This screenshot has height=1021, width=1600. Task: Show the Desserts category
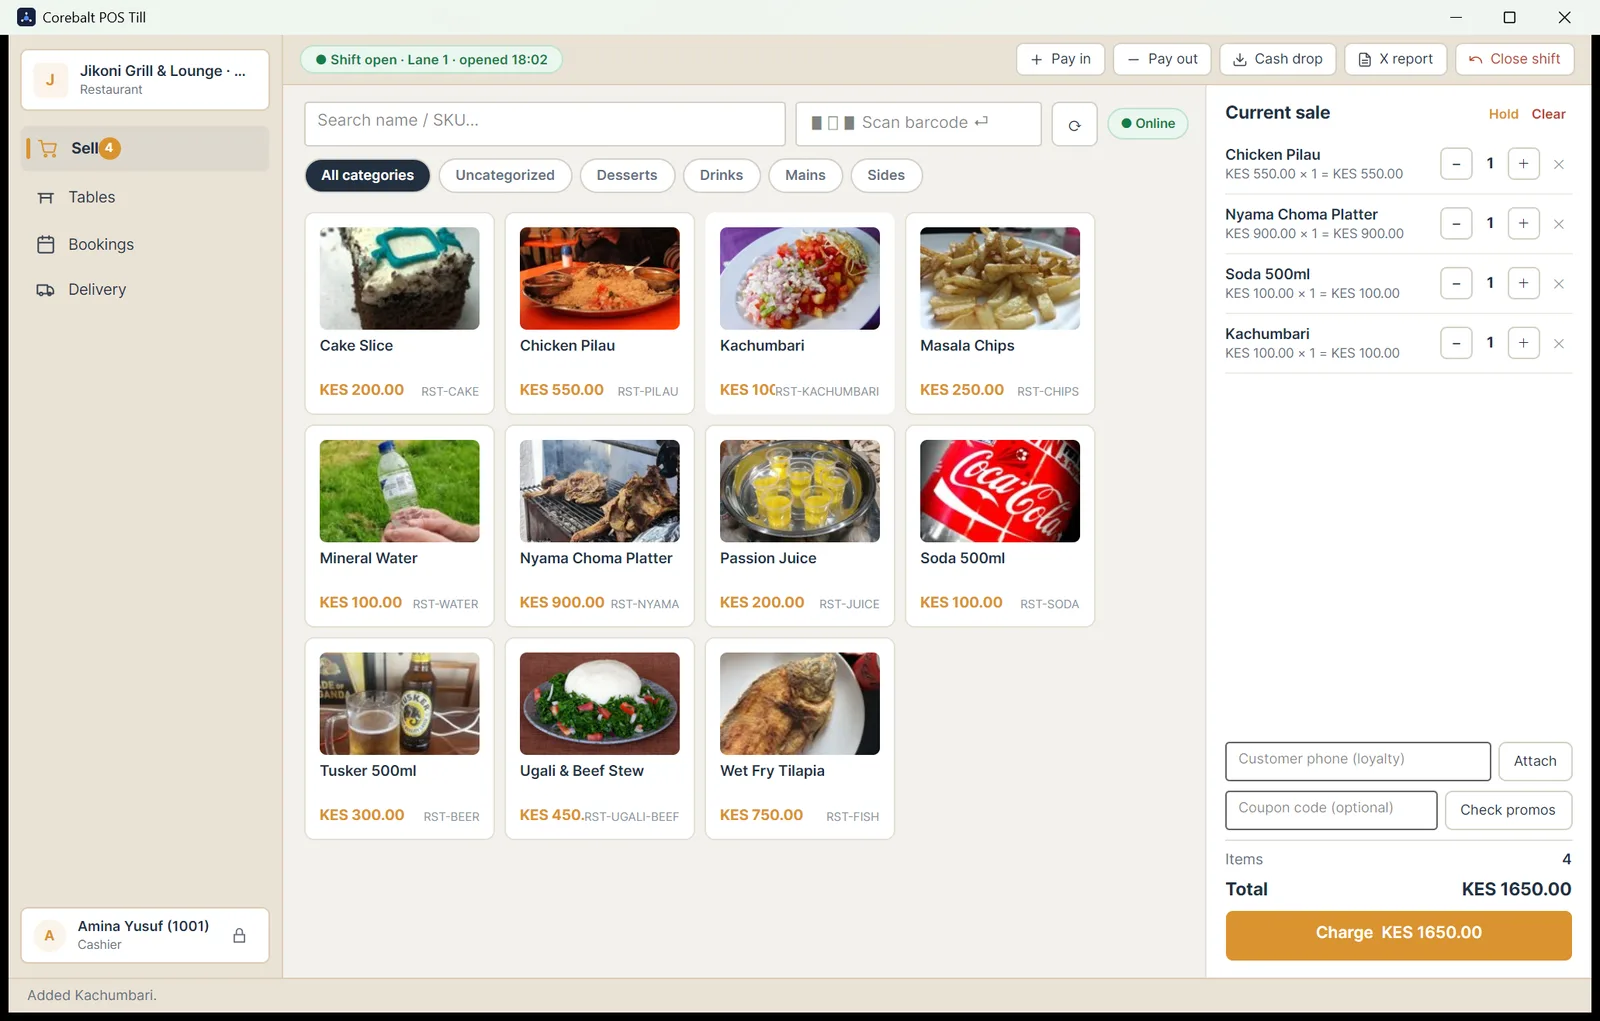coord(627,175)
